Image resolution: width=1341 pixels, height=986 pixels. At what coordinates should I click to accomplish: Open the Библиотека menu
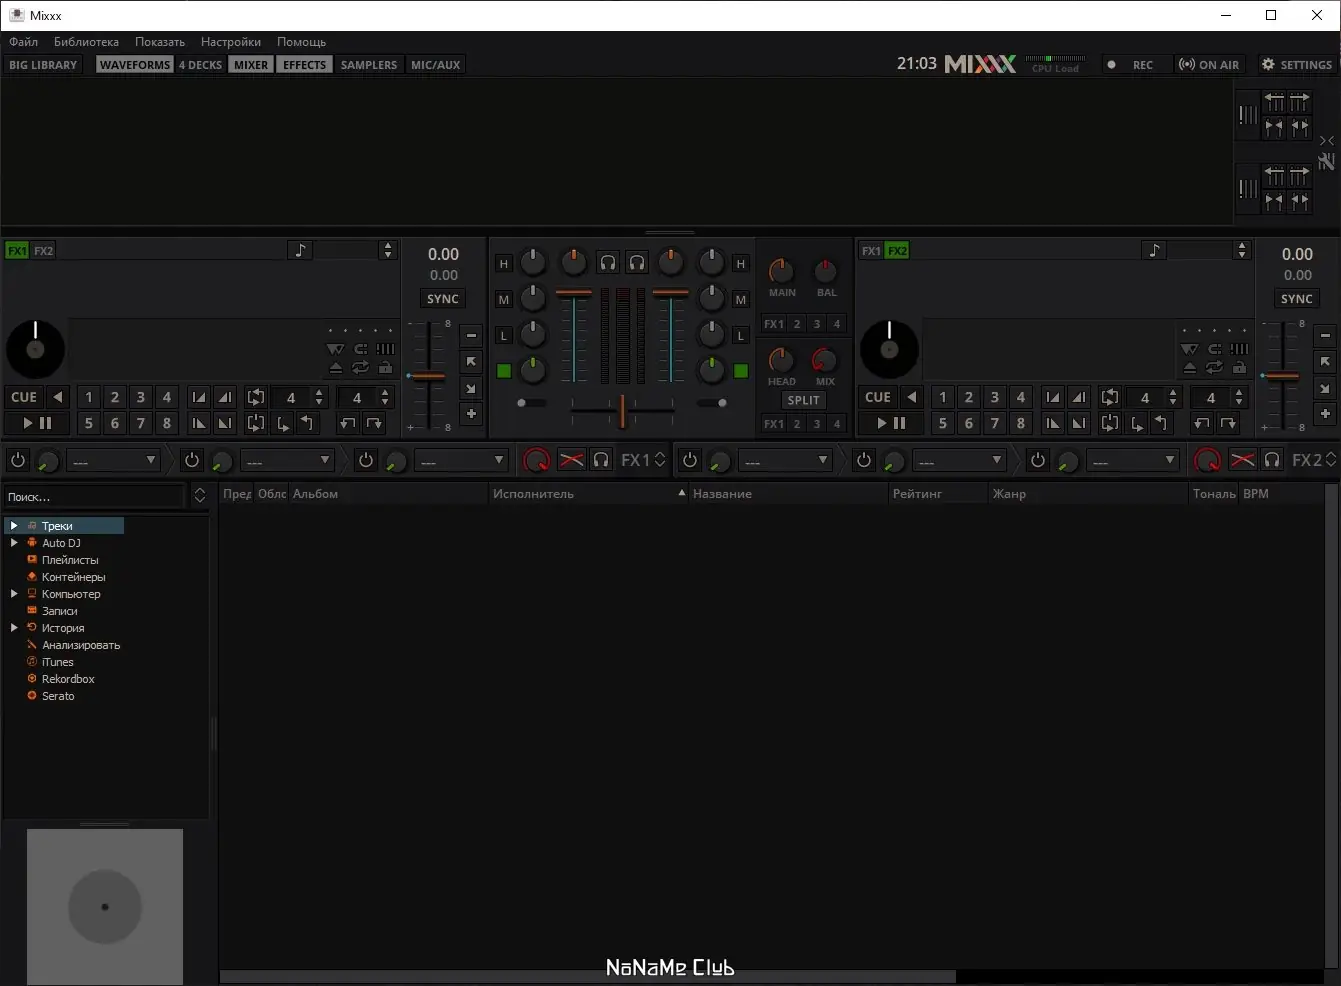coord(86,42)
